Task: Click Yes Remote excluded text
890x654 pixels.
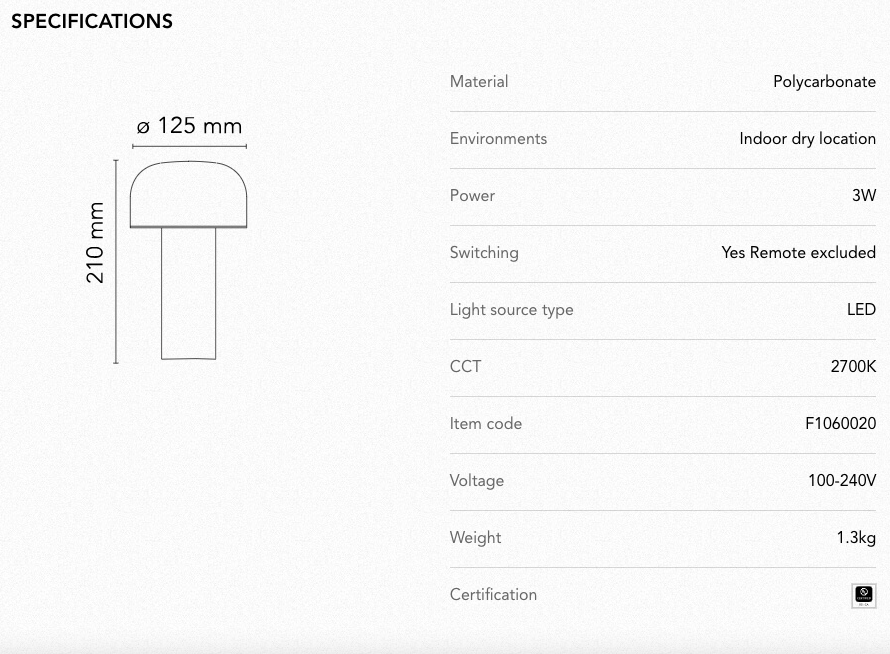Action: pyautogui.click(x=798, y=252)
